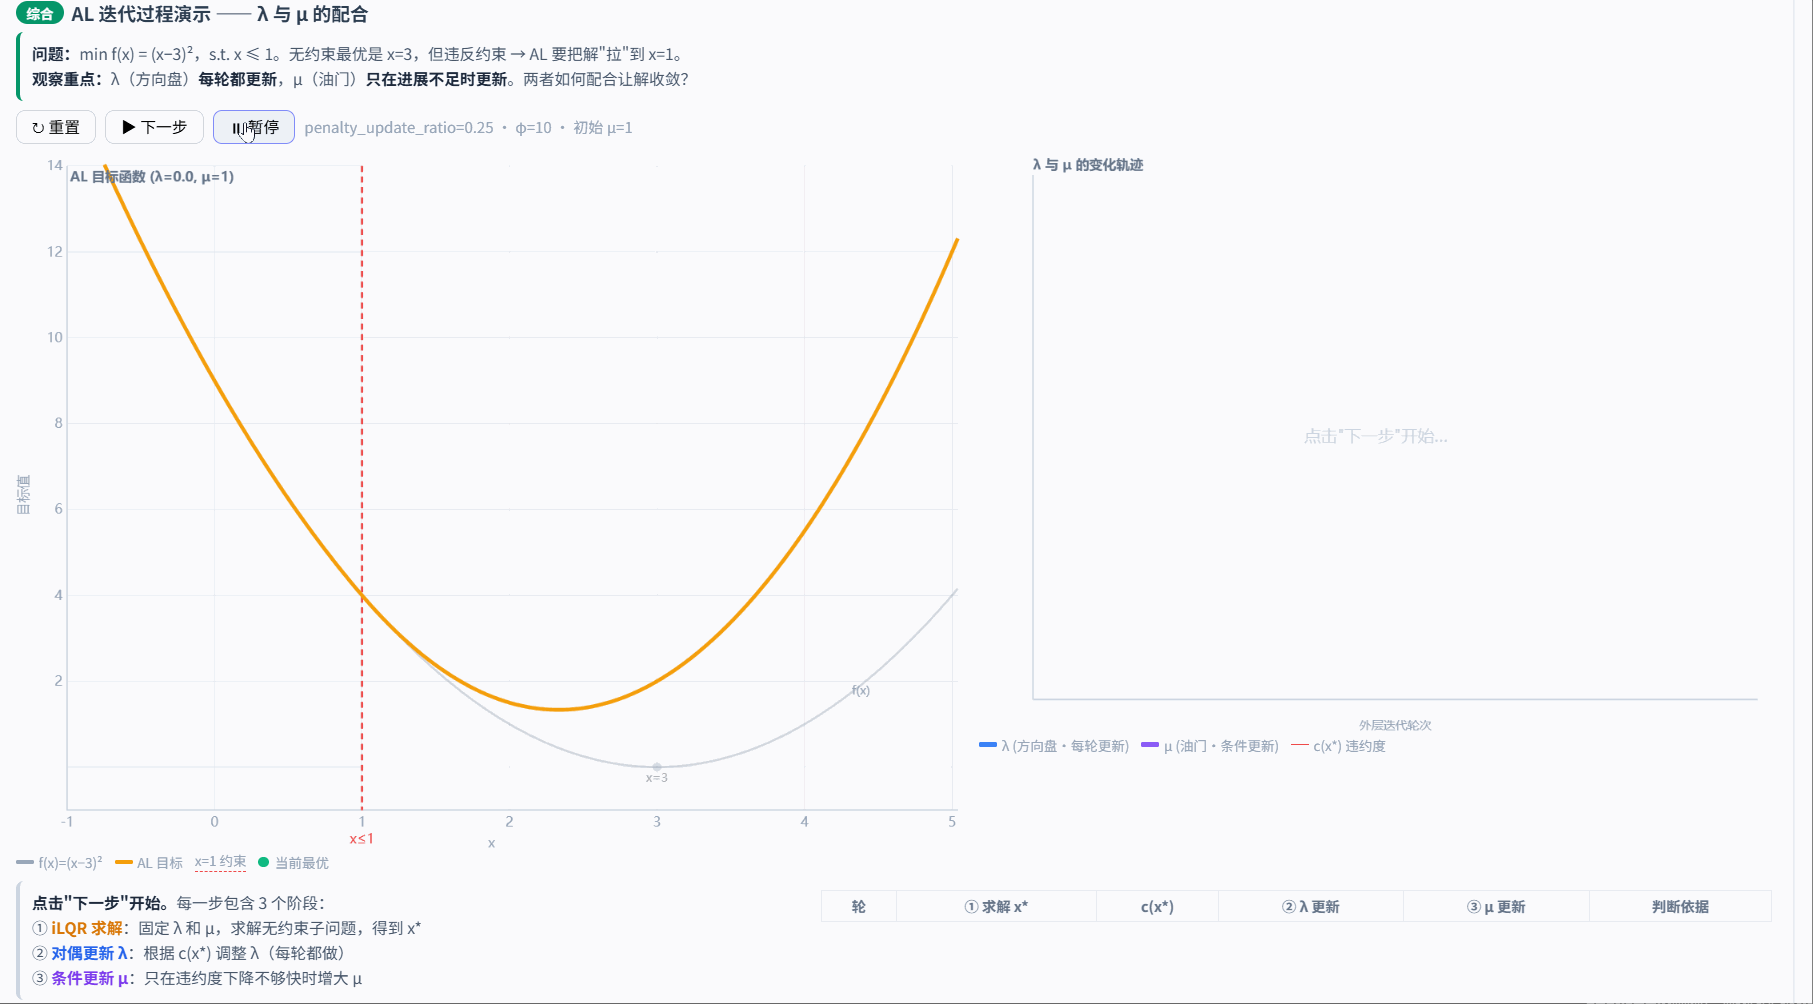Select the ② λ 更新 column header
The image size is (1813, 1004).
tap(1310, 907)
